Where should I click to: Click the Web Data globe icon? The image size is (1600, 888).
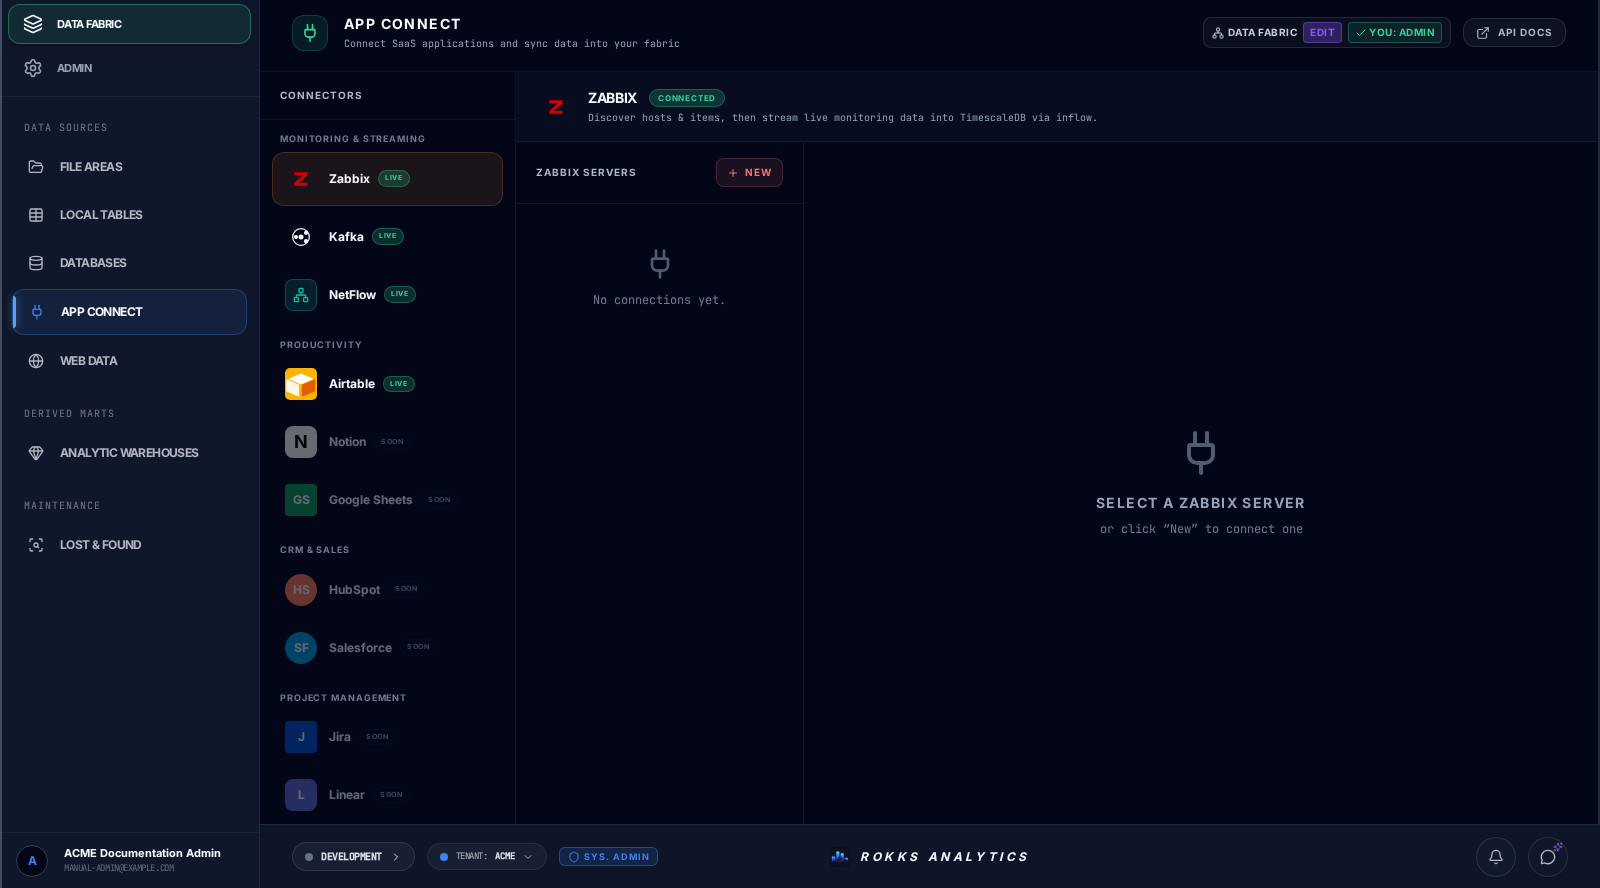click(36, 361)
